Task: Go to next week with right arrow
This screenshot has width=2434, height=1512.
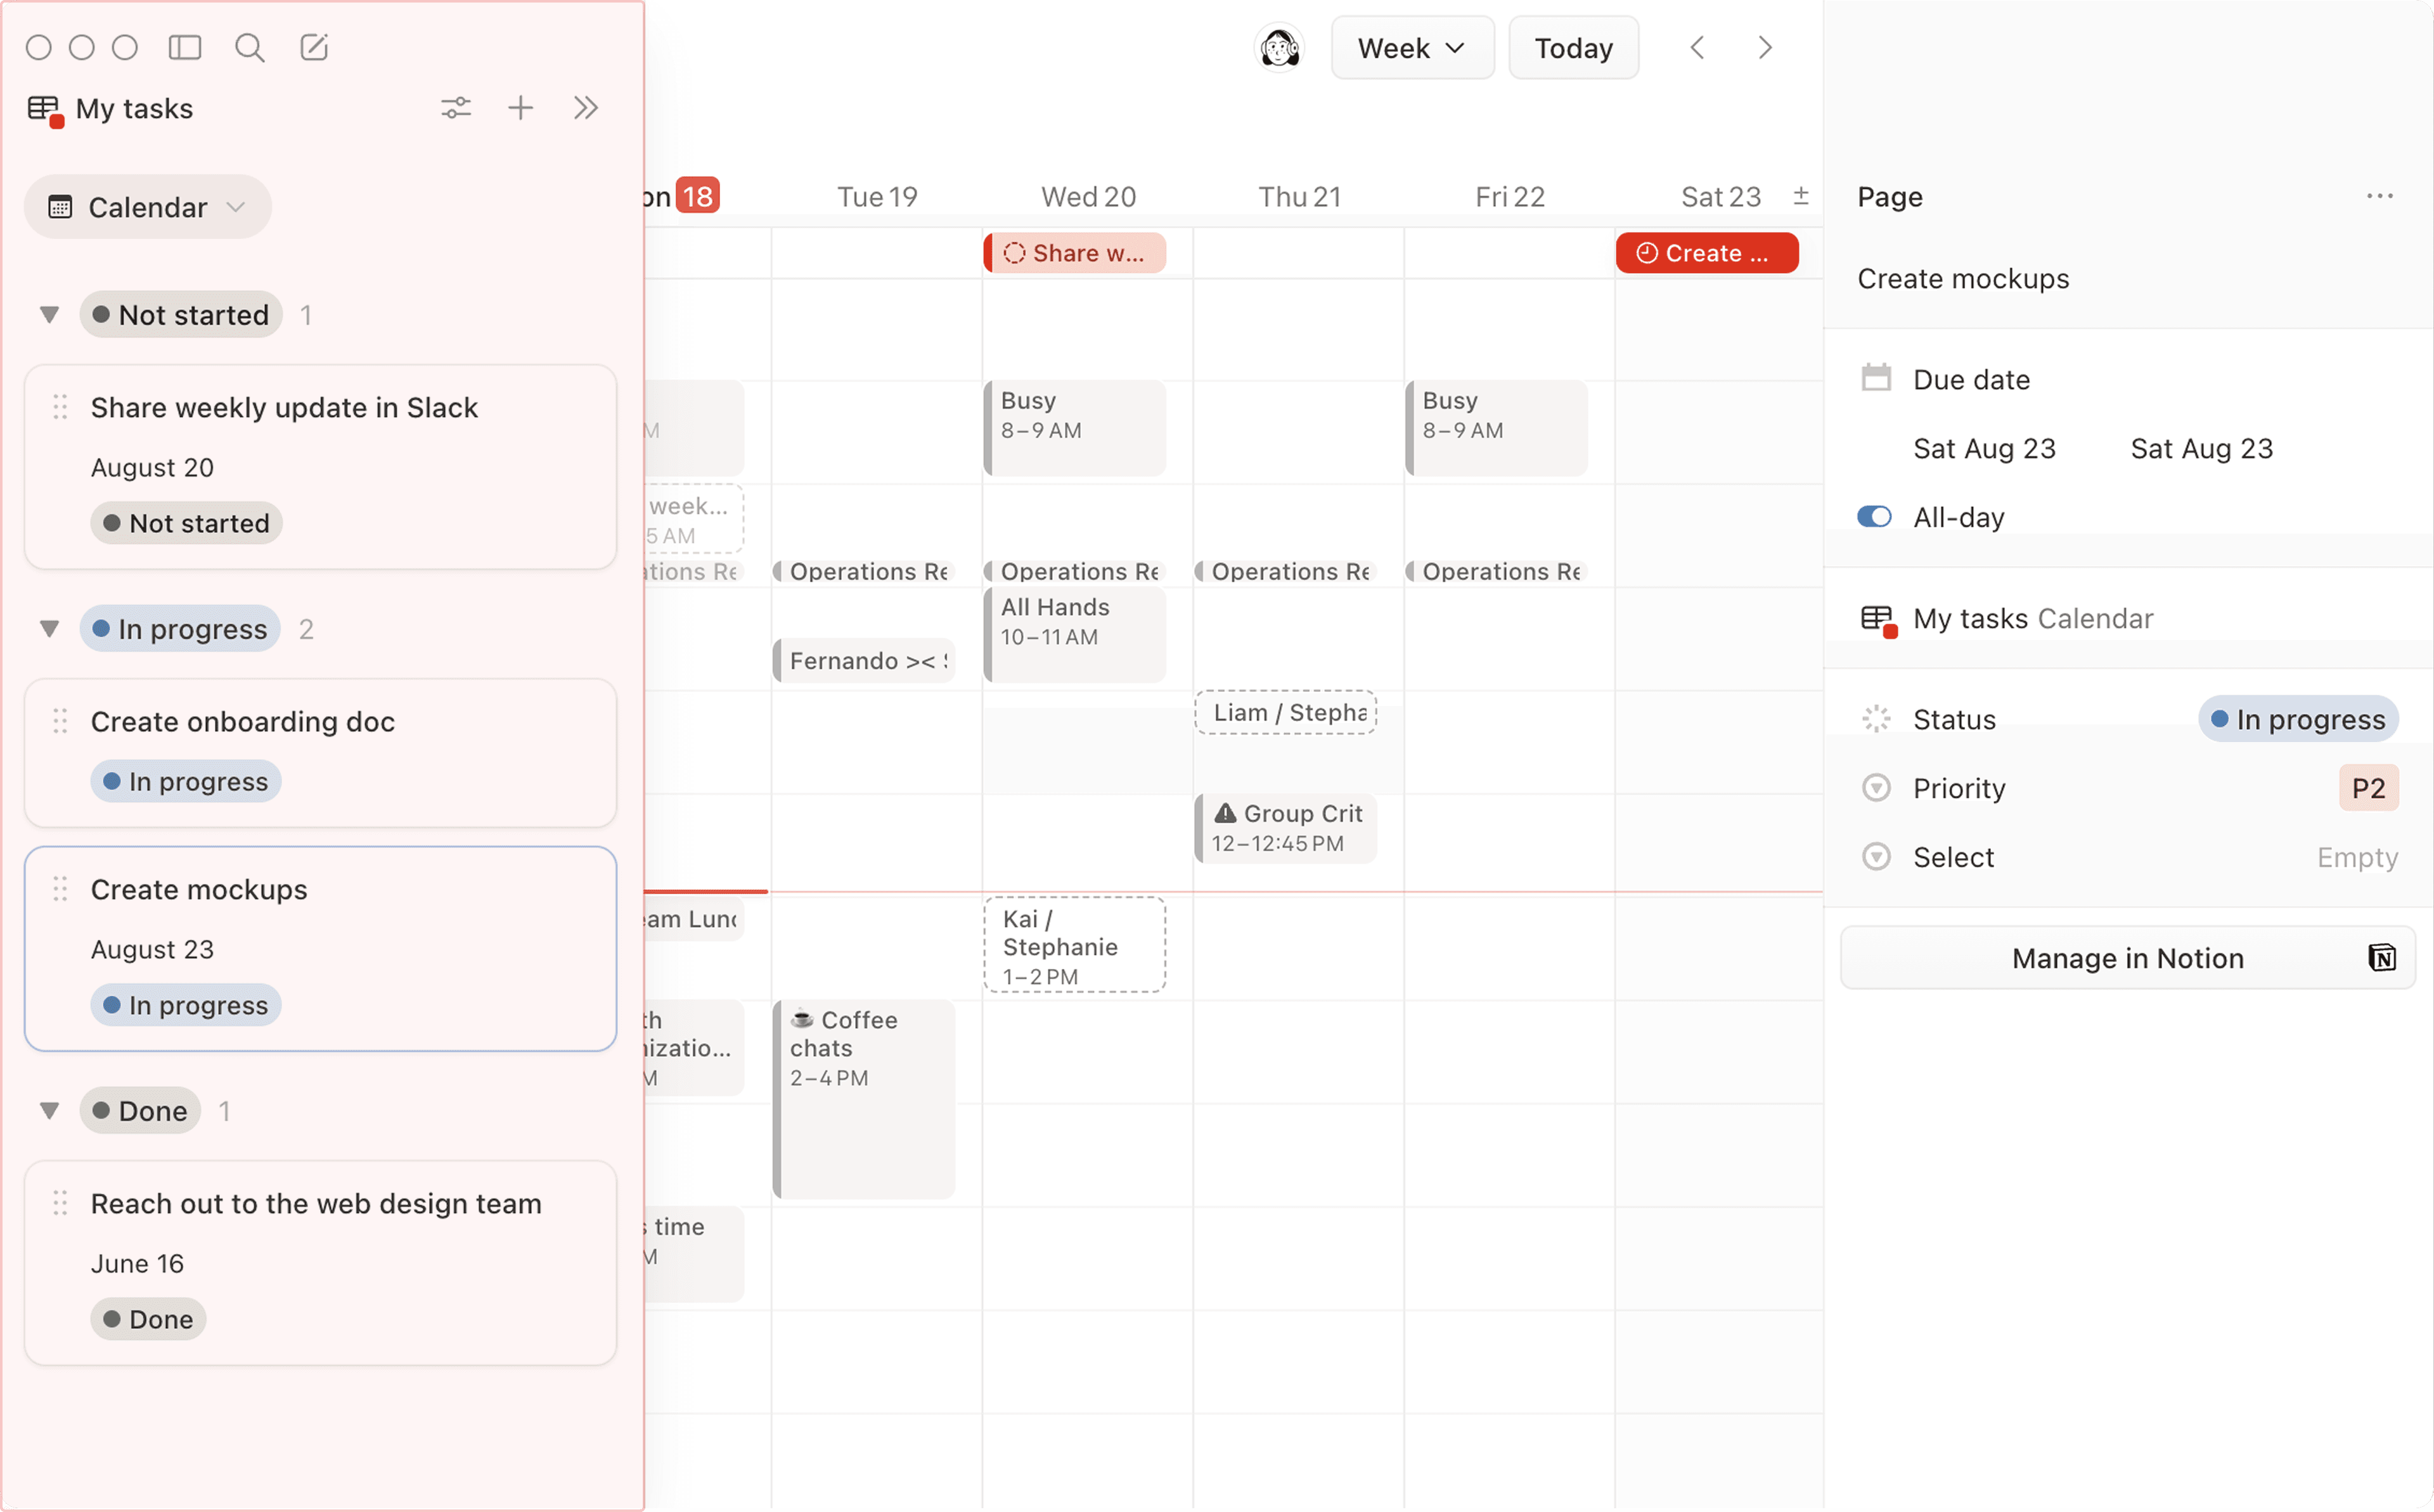Action: click(x=1765, y=48)
